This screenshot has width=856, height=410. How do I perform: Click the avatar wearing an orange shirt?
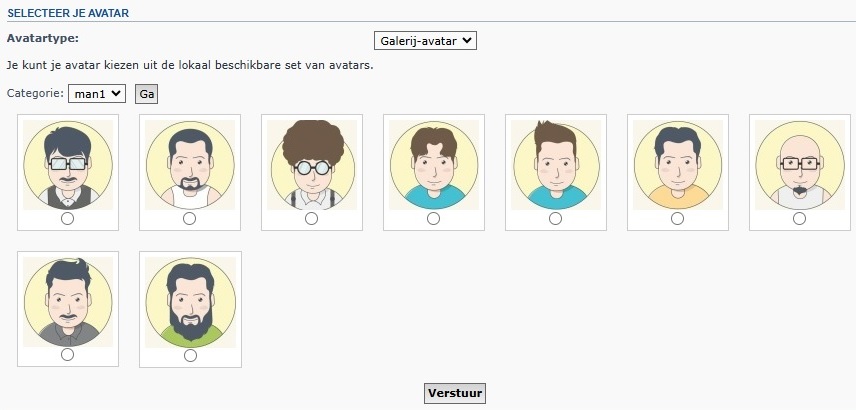pyautogui.click(x=677, y=165)
